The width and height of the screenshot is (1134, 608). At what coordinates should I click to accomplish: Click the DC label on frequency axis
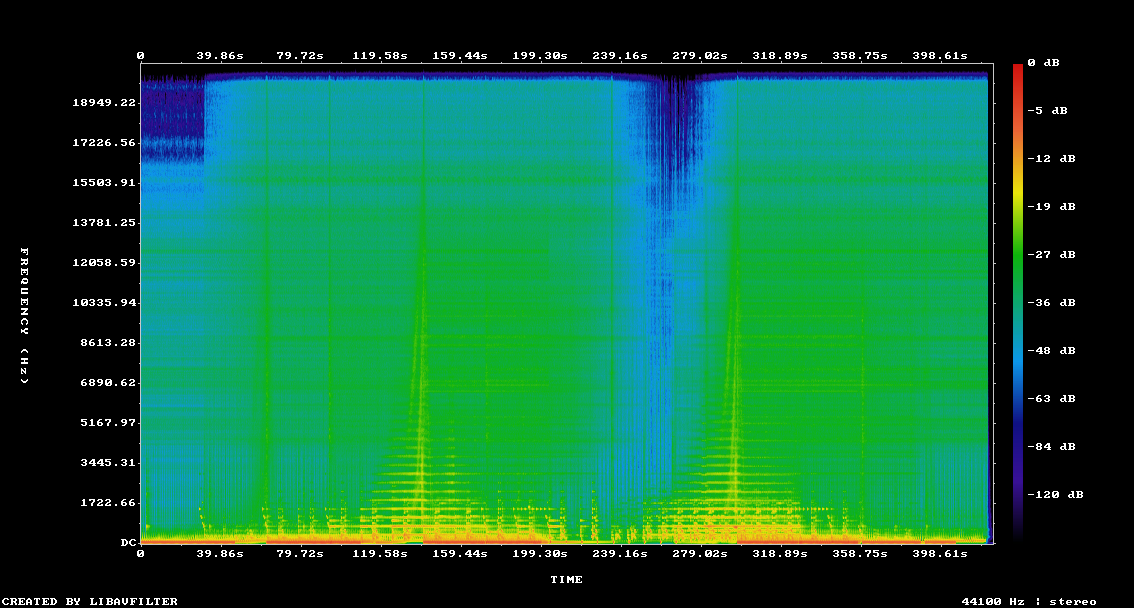pos(128,542)
